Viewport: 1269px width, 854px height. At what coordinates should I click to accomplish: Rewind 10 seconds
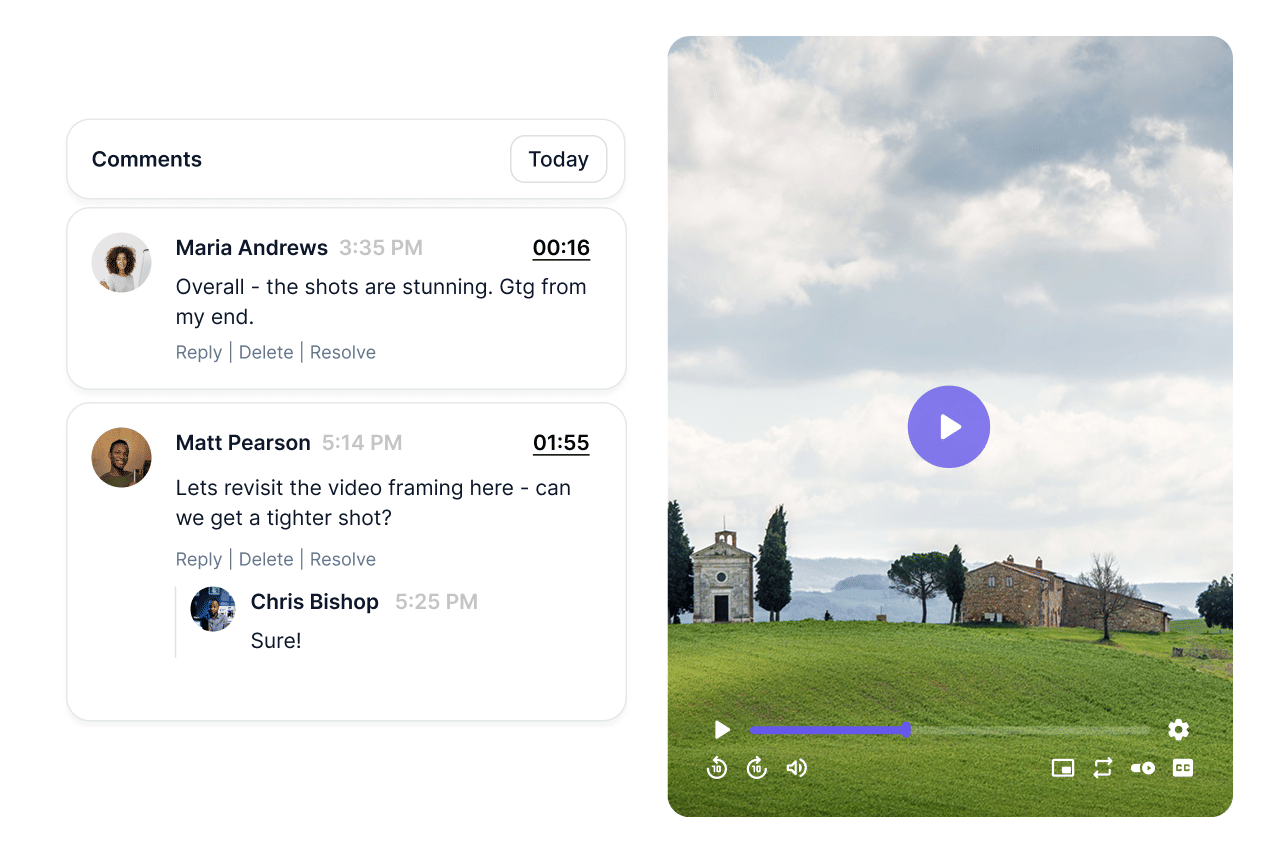pos(717,768)
